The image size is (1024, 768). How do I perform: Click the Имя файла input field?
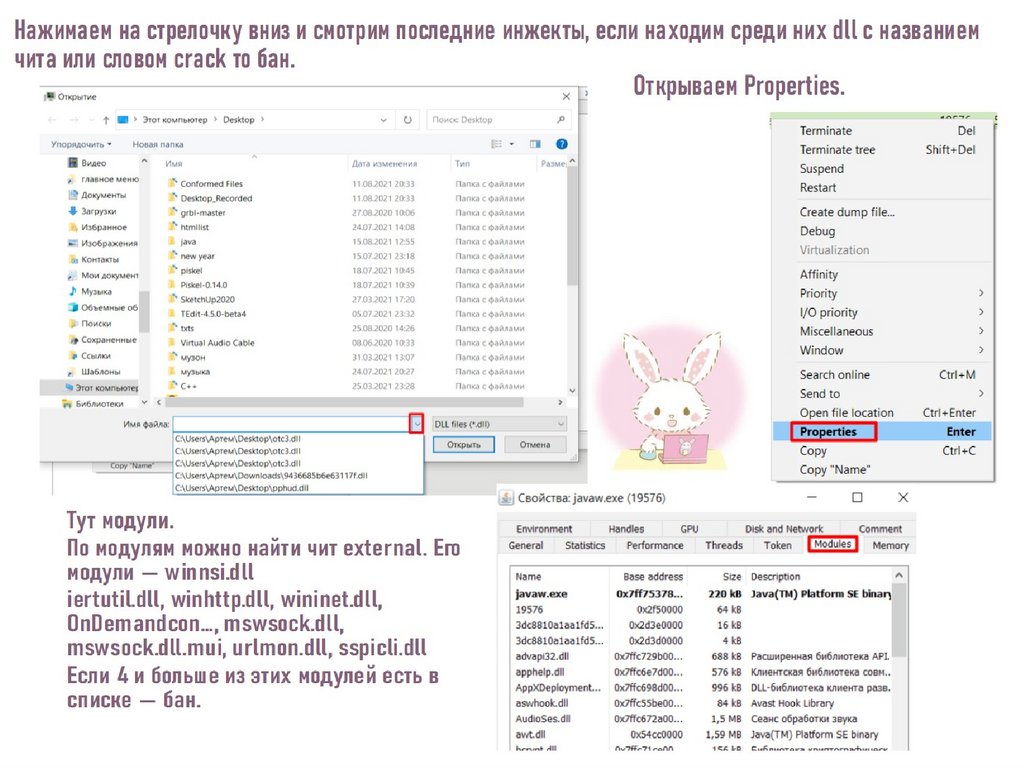point(292,424)
